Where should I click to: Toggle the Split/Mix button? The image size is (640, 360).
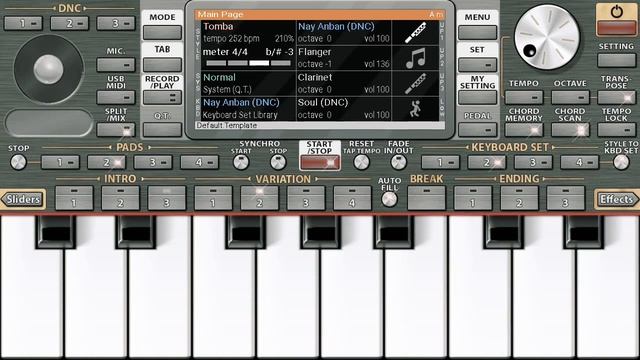(116, 130)
